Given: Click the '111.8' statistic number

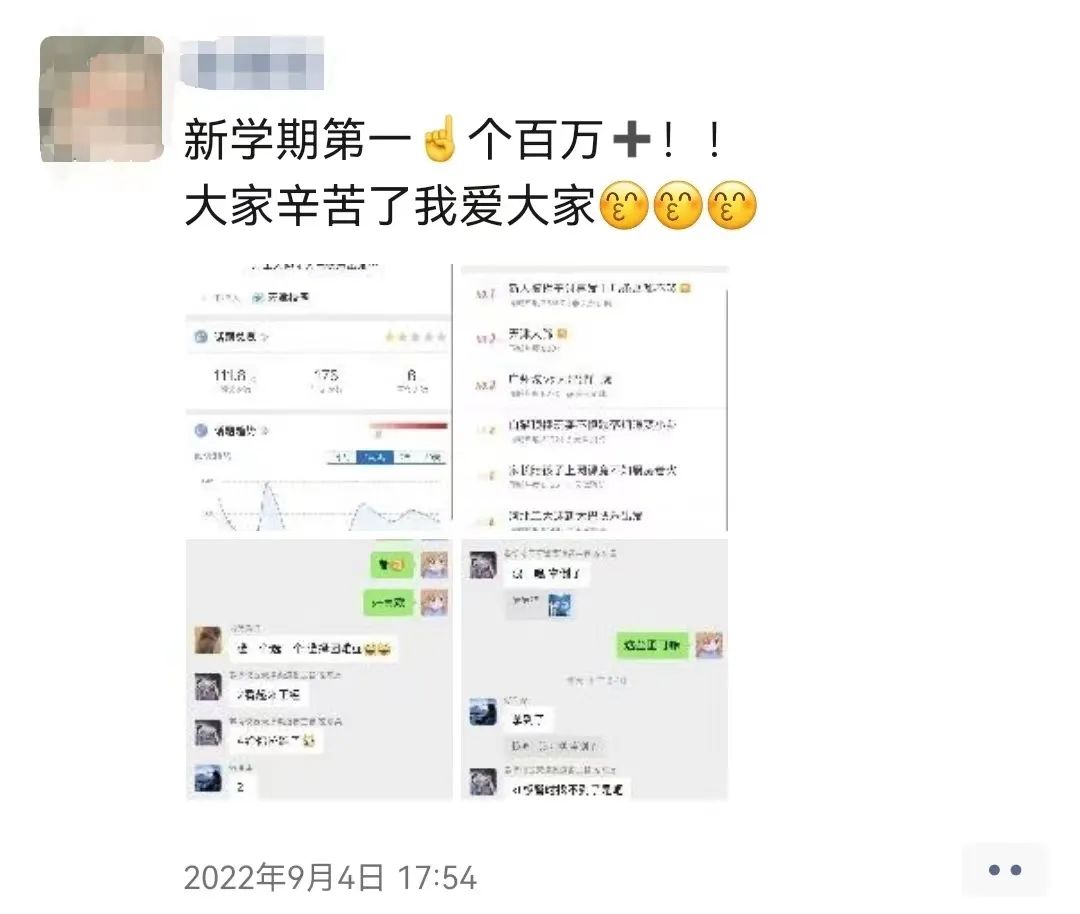Looking at the screenshot, I should [231, 375].
